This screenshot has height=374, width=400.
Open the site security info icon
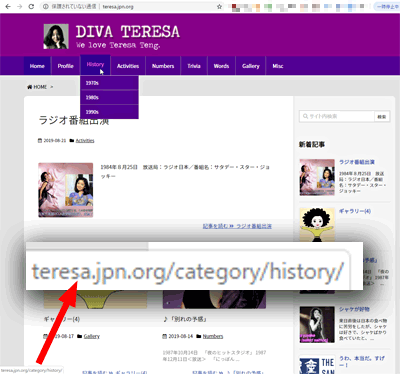[46, 7]
